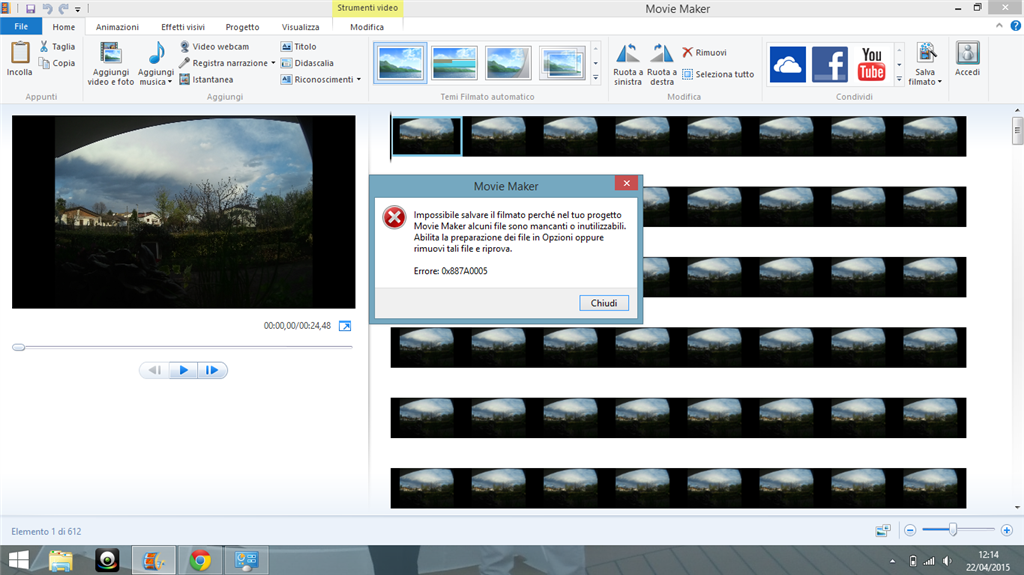This screenshot has height=575, width=1024.
Task: Add a Didascalia caption
Action: point(307,63)
